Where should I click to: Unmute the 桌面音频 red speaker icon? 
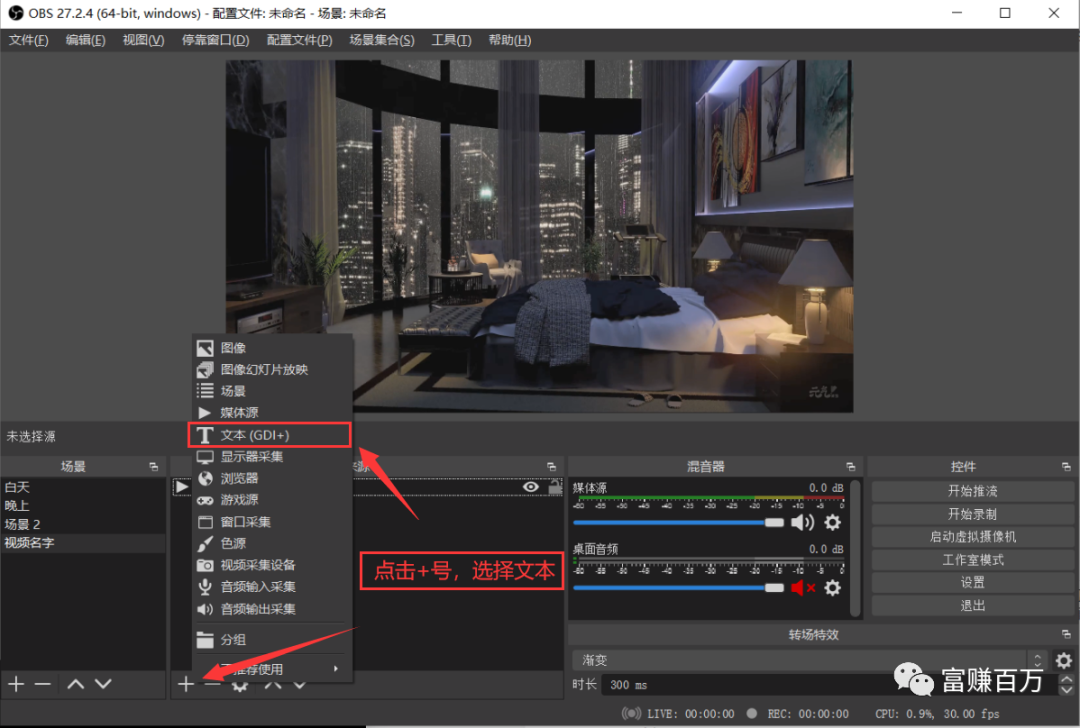pos(802,588)
